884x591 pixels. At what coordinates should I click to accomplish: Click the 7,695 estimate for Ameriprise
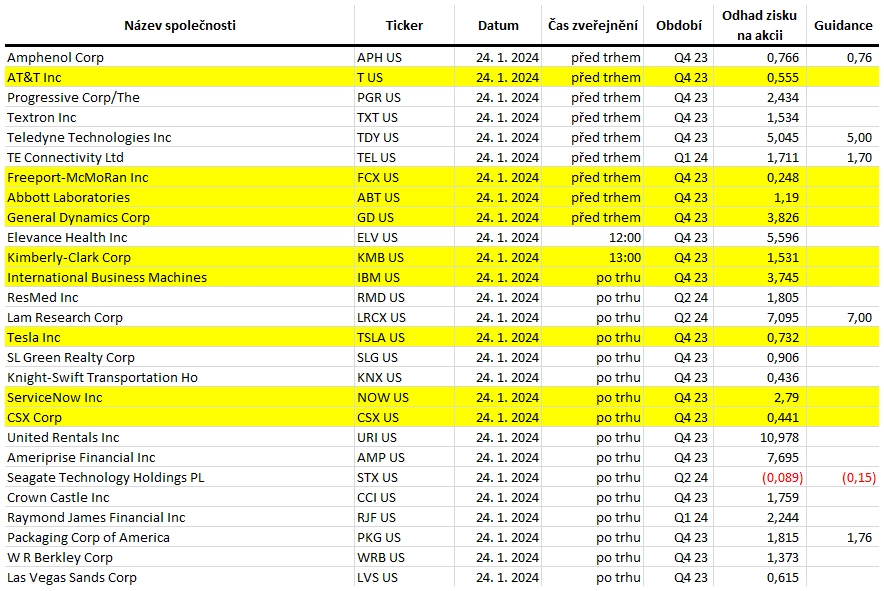(783, 458)
